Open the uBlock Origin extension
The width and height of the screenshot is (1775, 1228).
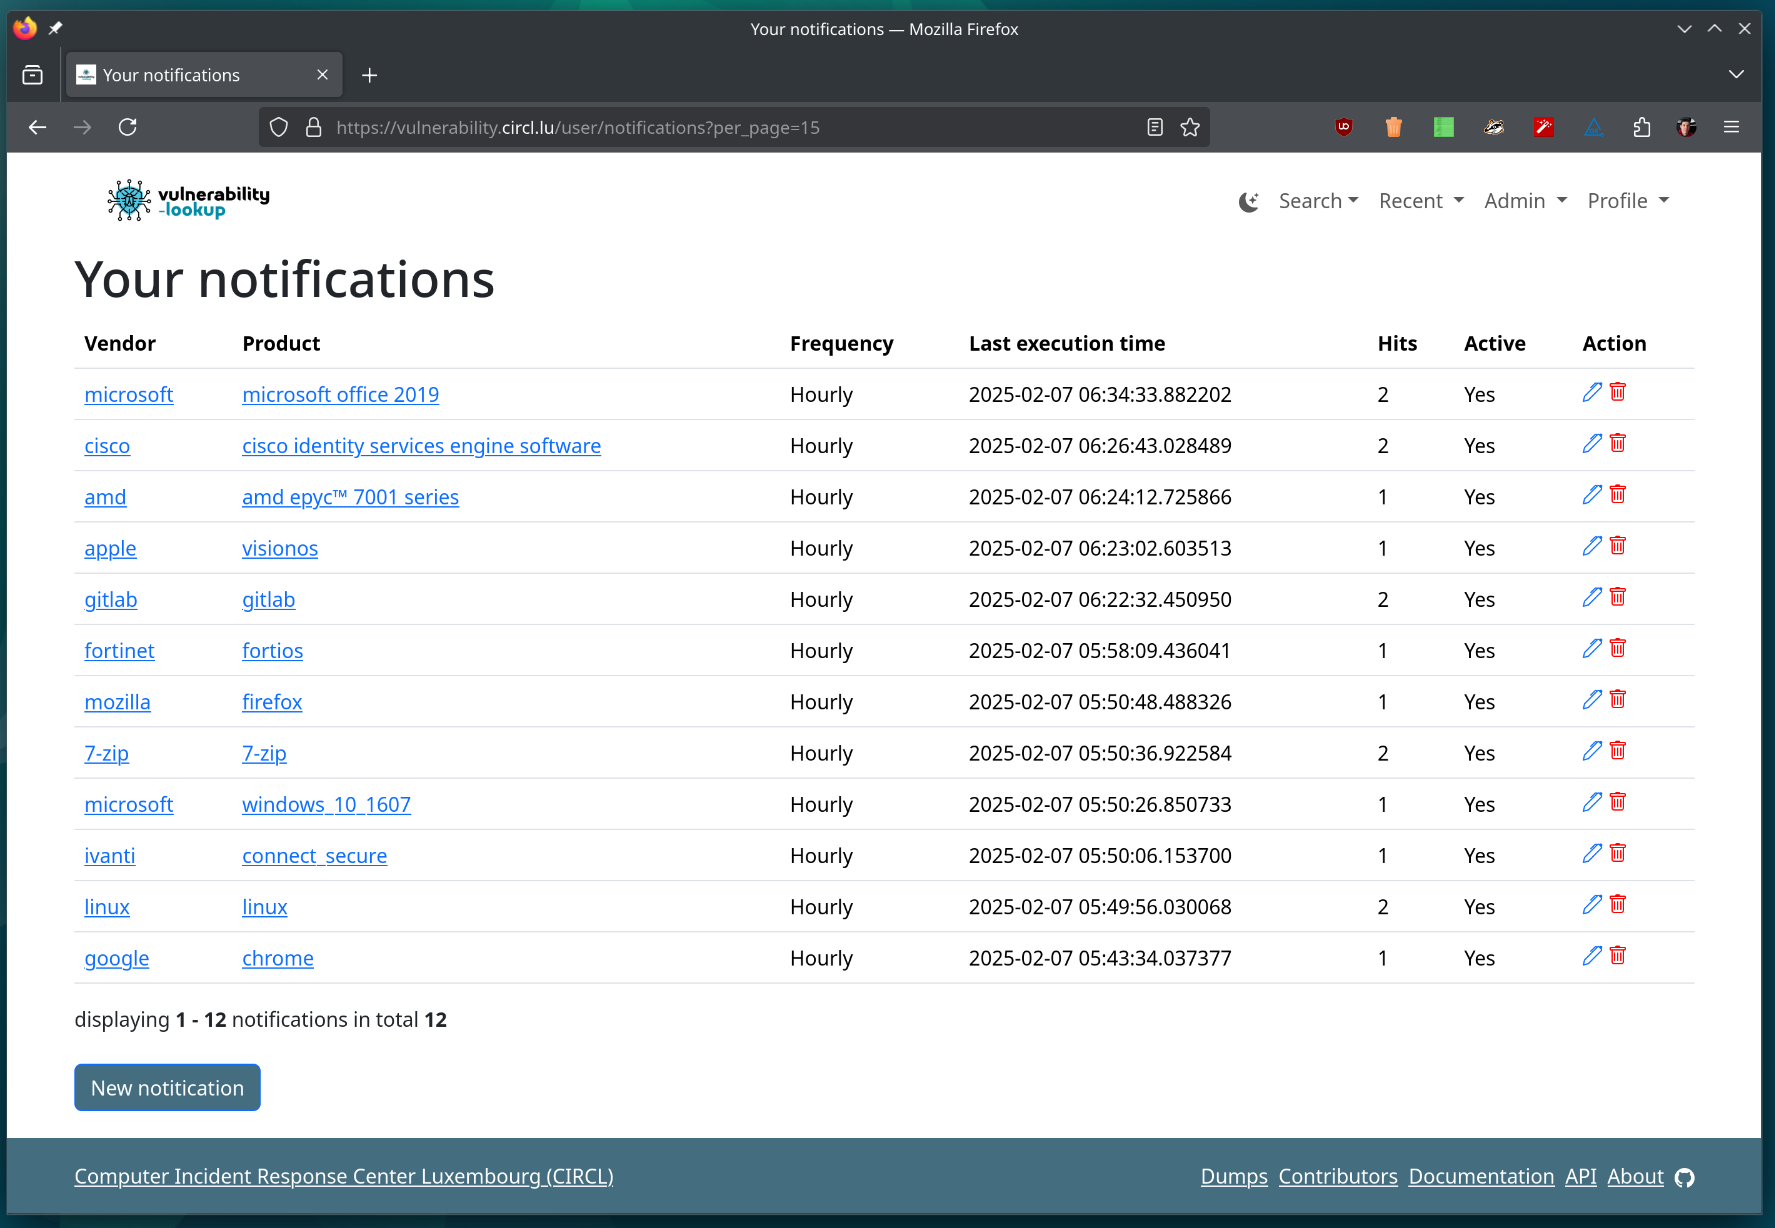[x=1344, y=127]
